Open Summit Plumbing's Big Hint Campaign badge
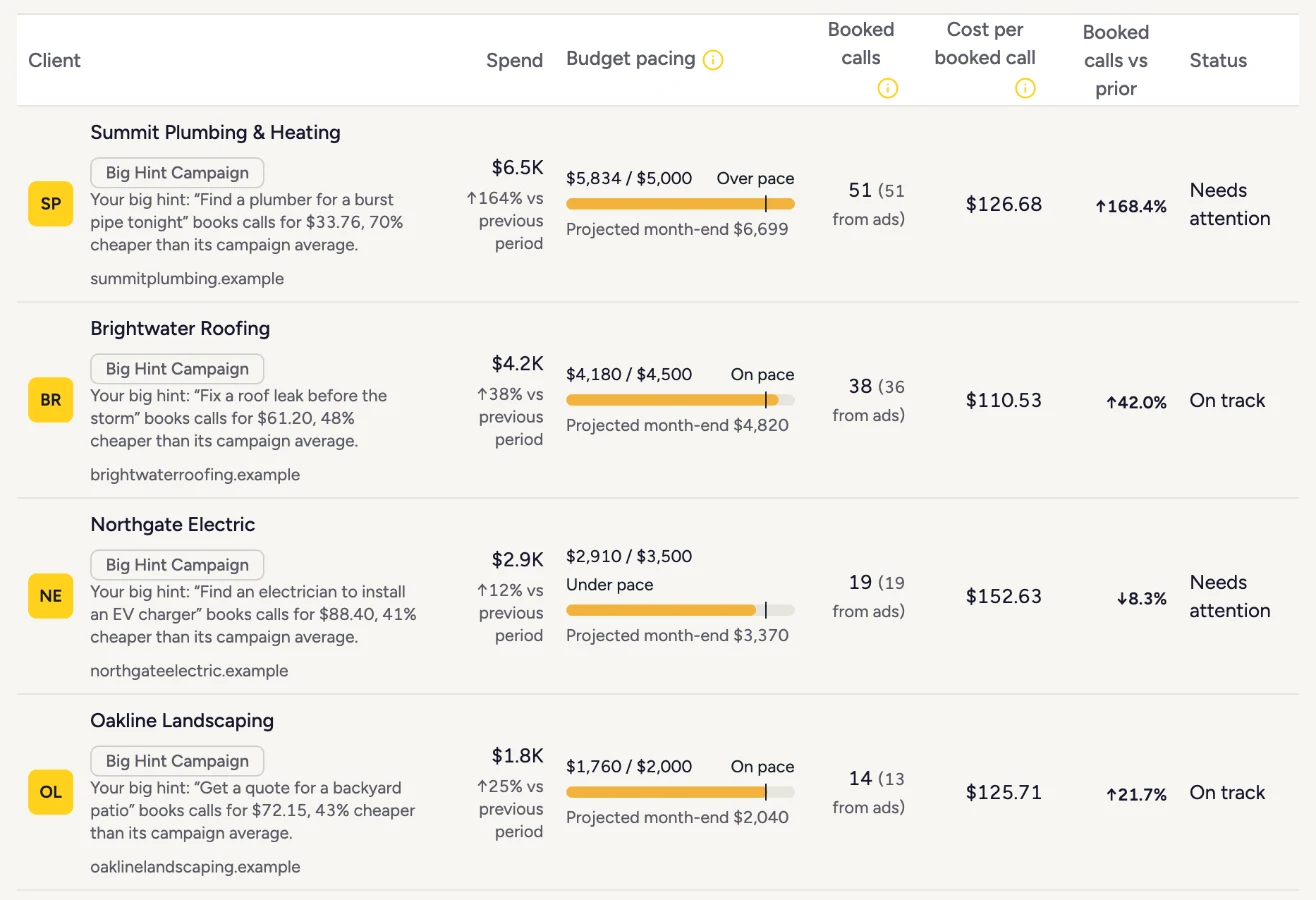Image resolution: width=1316 pixels, height=900 pixels. coord(177,173)
